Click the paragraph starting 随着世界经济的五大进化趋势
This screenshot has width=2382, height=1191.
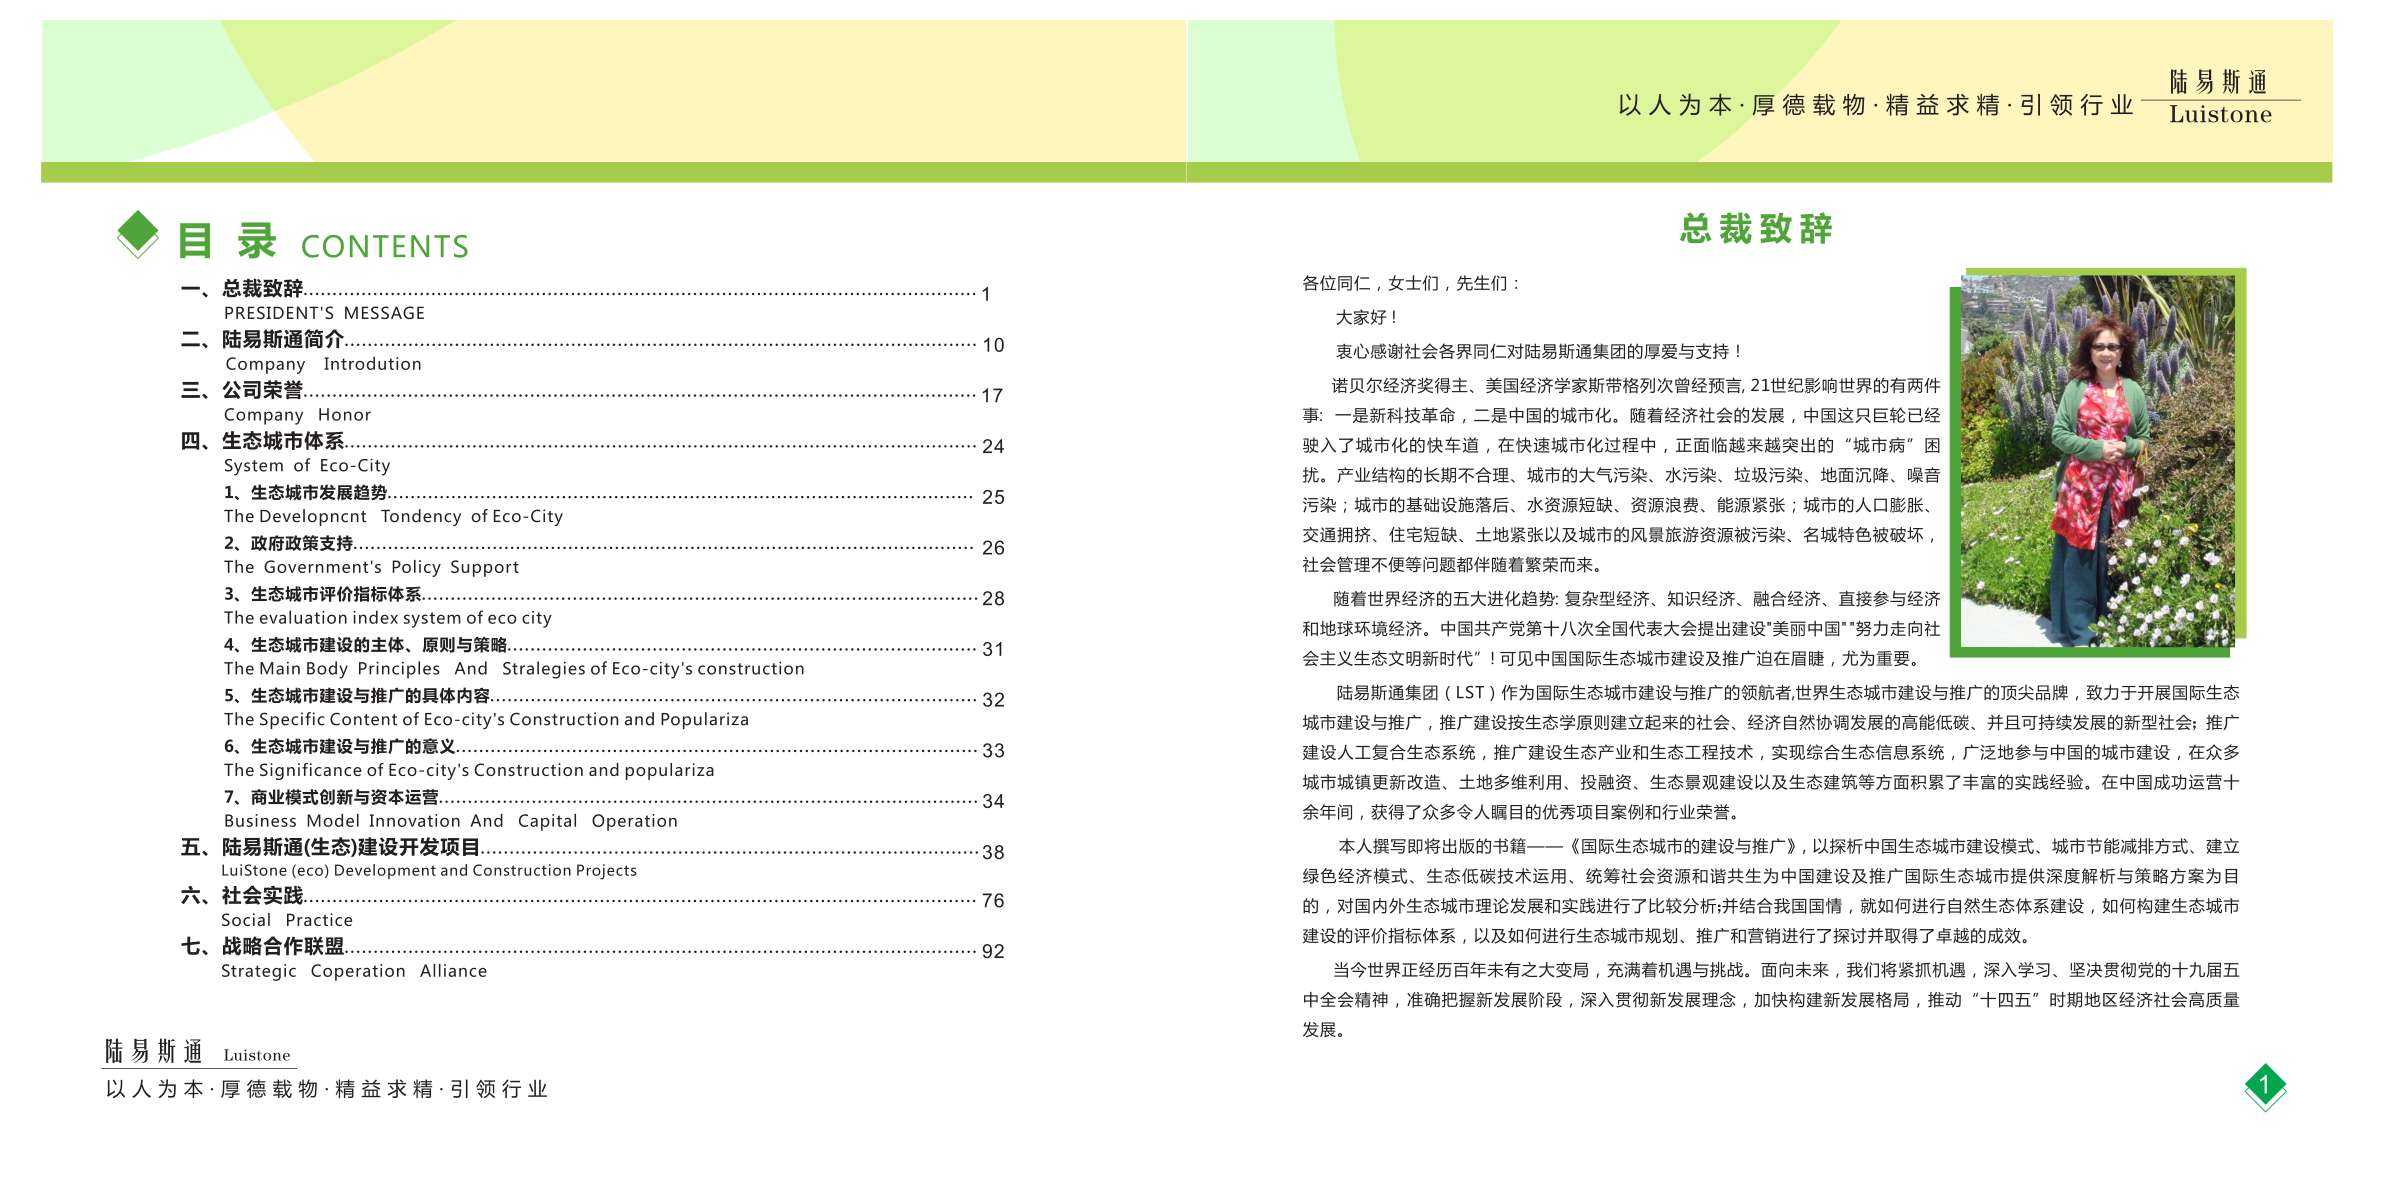tap(1621, 629)
